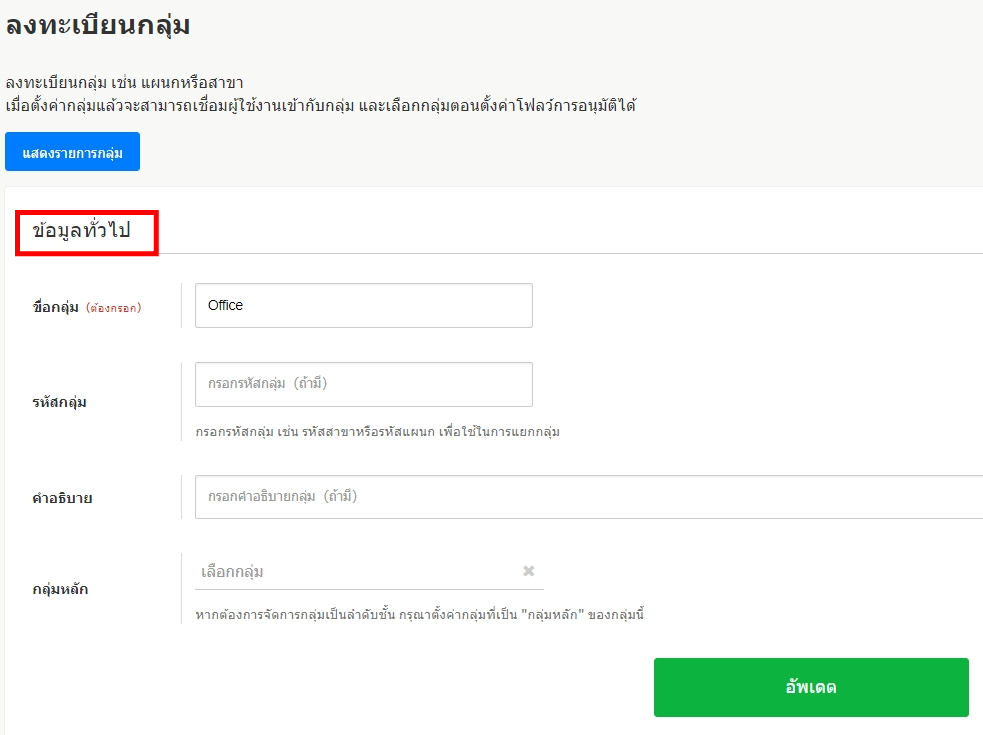983x735 pixels.
Task: Click the hint text below the เลือกกลุ่ม dropdown
Action: [x=419, y=613]
